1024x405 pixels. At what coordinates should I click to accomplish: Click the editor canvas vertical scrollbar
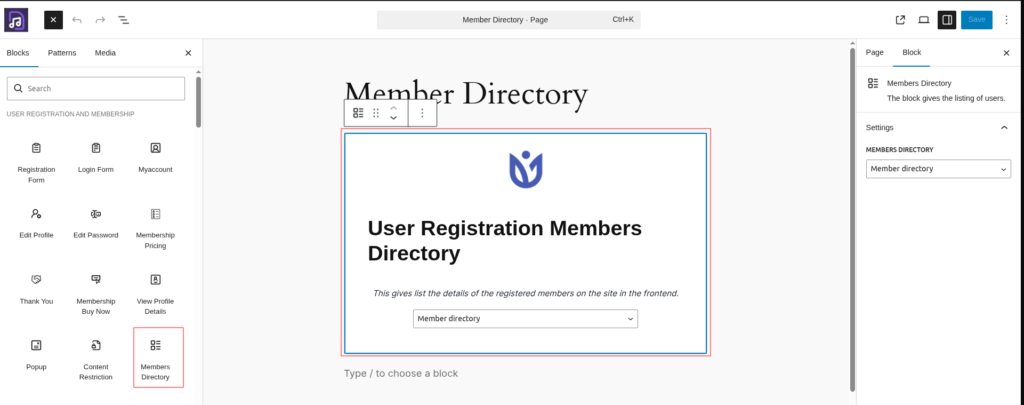click(x=852, y=218)
